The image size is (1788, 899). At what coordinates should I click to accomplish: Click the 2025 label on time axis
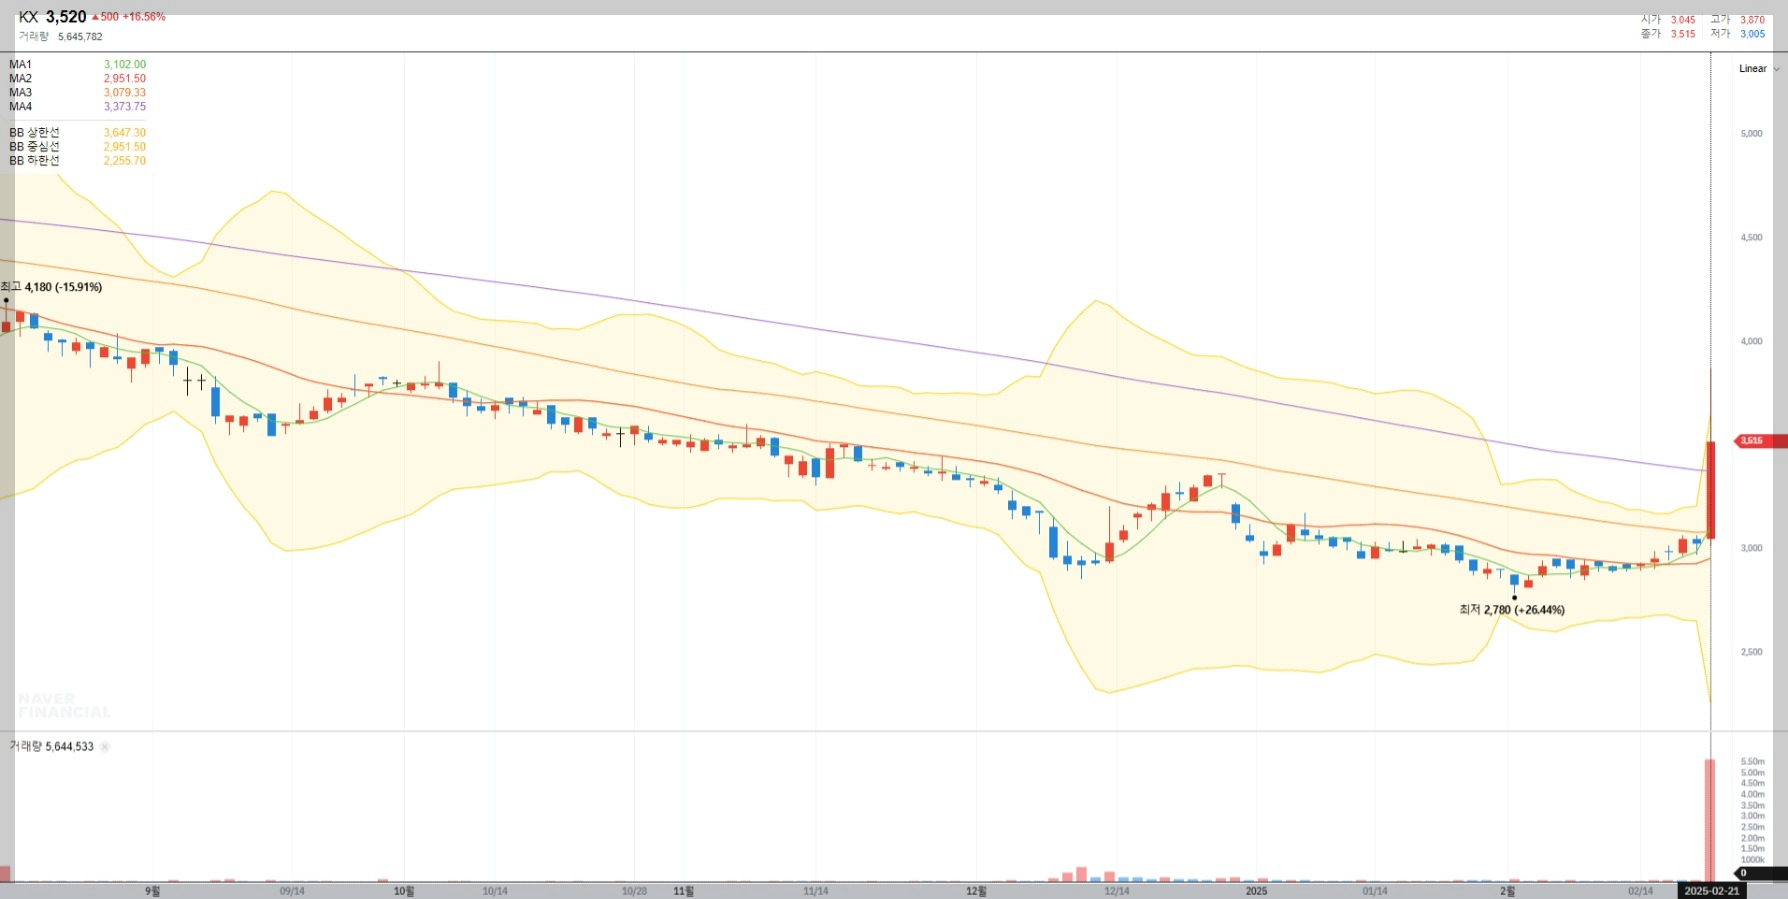pos(1256,891)
